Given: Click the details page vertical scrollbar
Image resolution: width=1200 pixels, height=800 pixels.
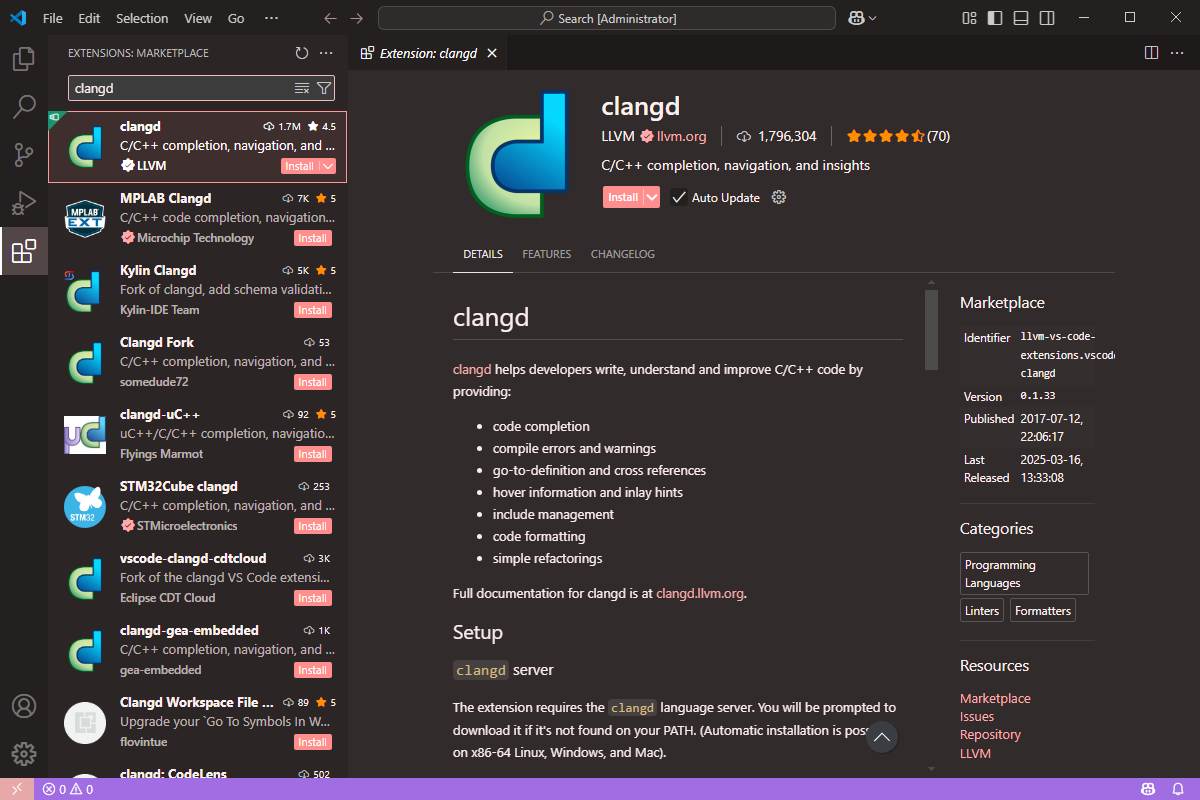Looking at the screenshot, I should point(931,330).
